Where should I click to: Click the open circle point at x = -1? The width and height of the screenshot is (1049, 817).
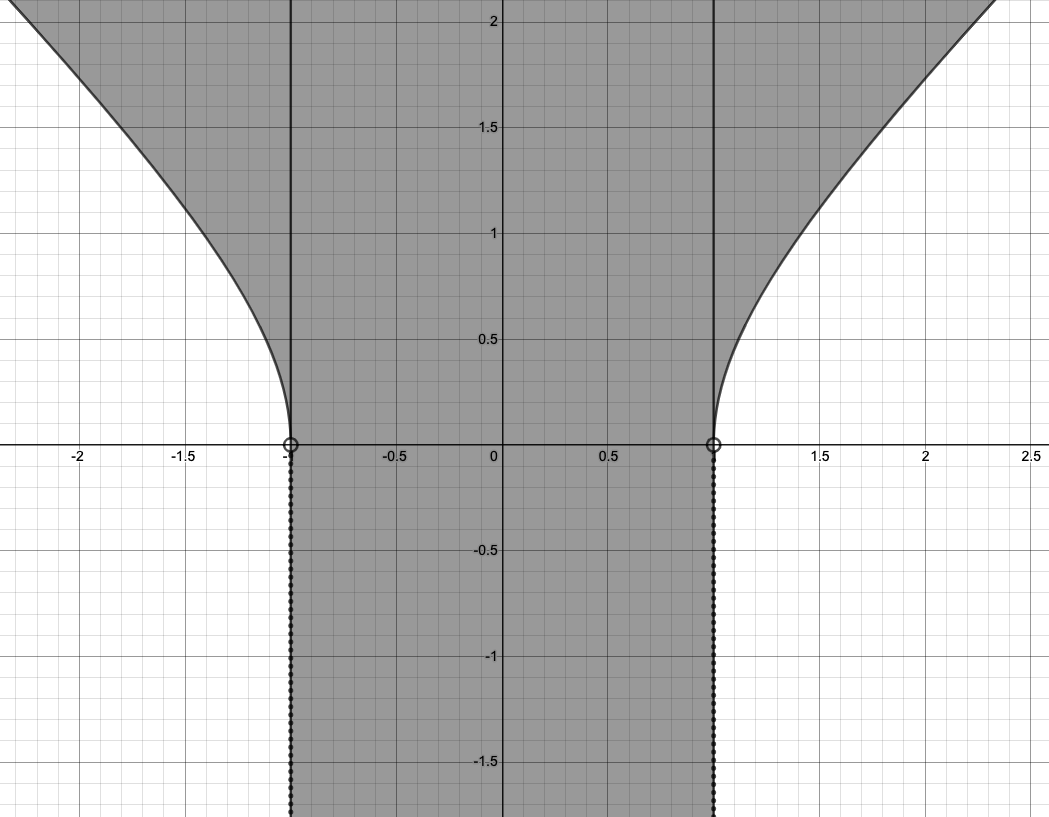coord(291,445)
